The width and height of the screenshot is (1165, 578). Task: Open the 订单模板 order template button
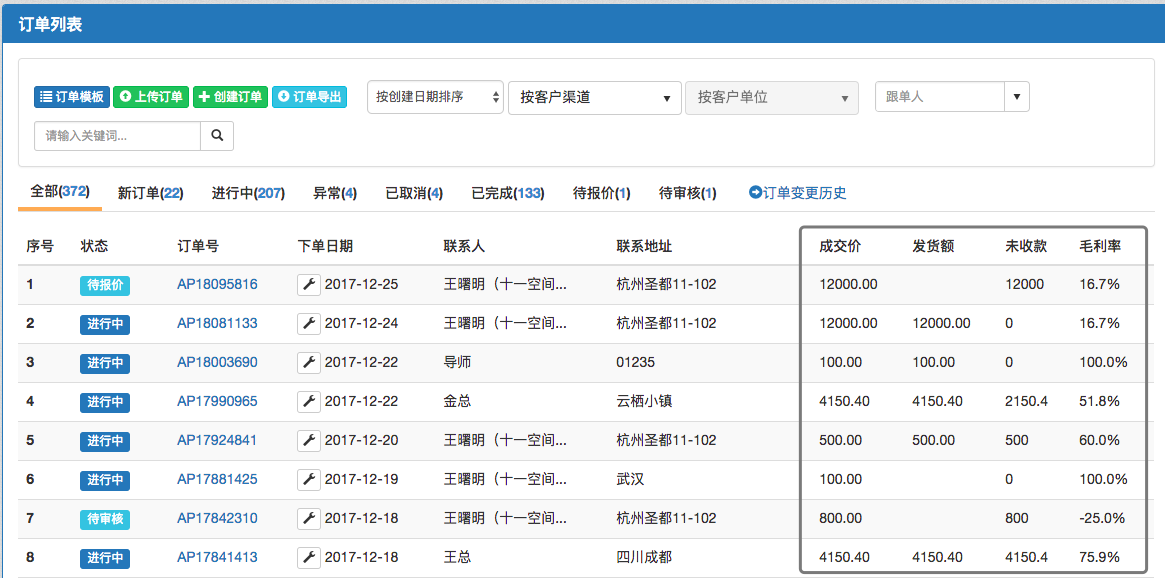(72, 97)
